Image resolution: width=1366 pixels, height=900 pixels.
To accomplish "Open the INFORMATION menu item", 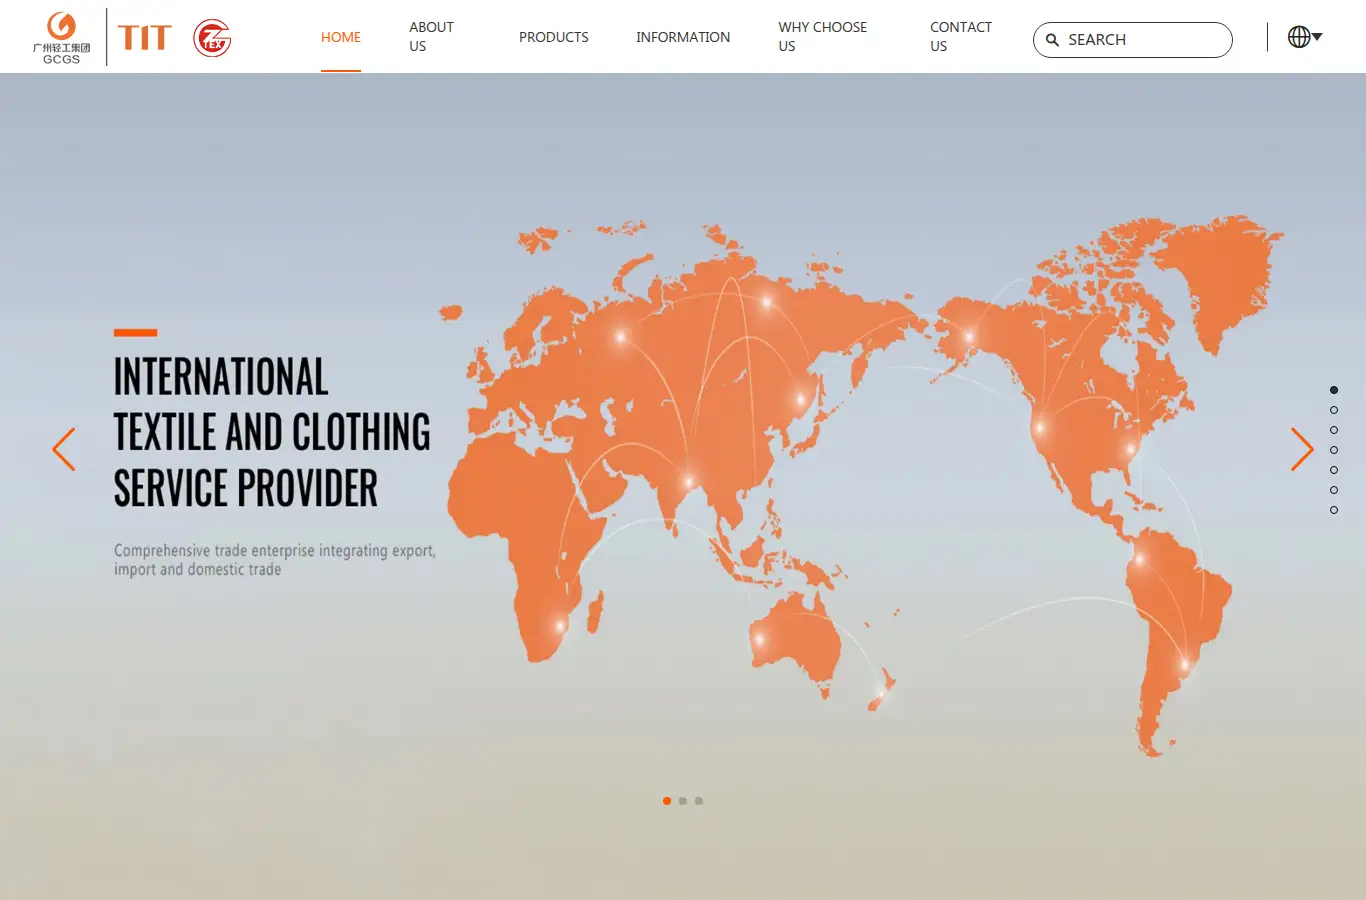I will (x=683, y=37).
